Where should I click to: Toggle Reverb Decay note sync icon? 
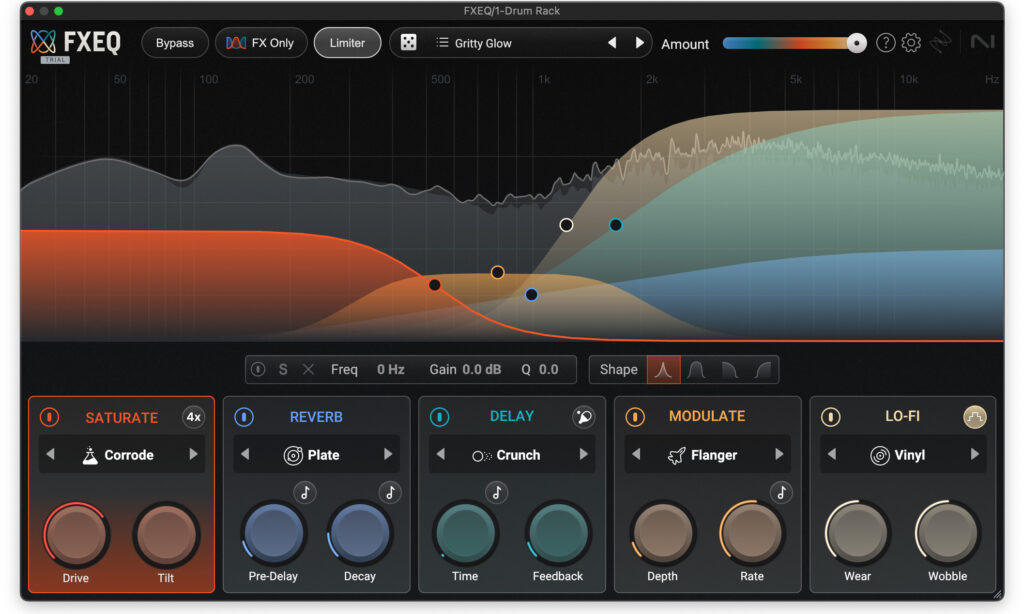[390, 492]
